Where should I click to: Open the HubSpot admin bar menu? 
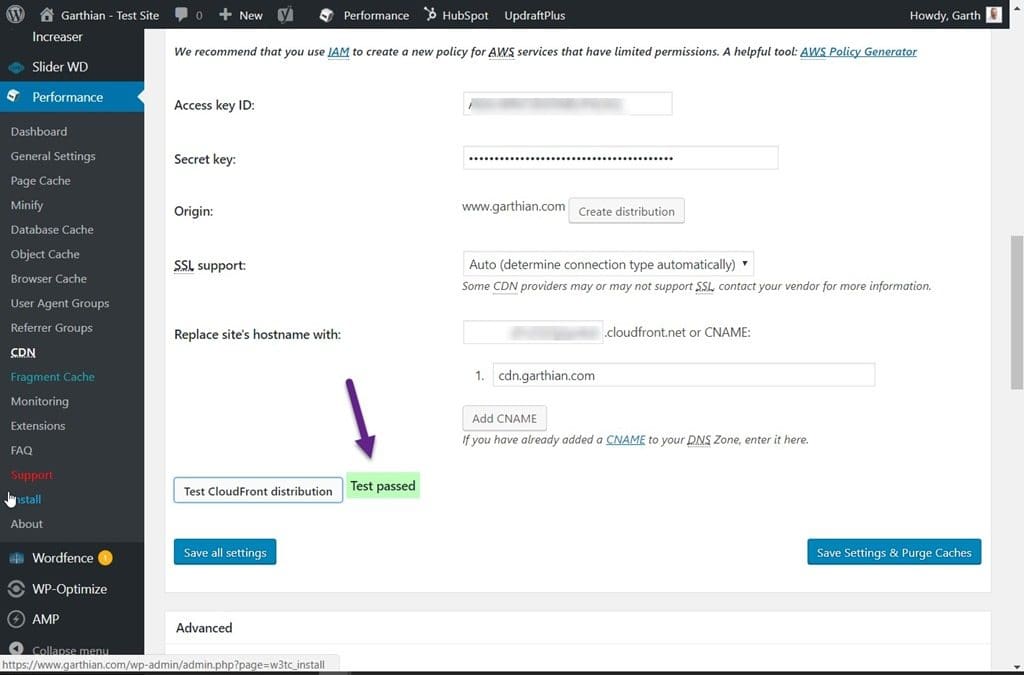click(456, 15)
